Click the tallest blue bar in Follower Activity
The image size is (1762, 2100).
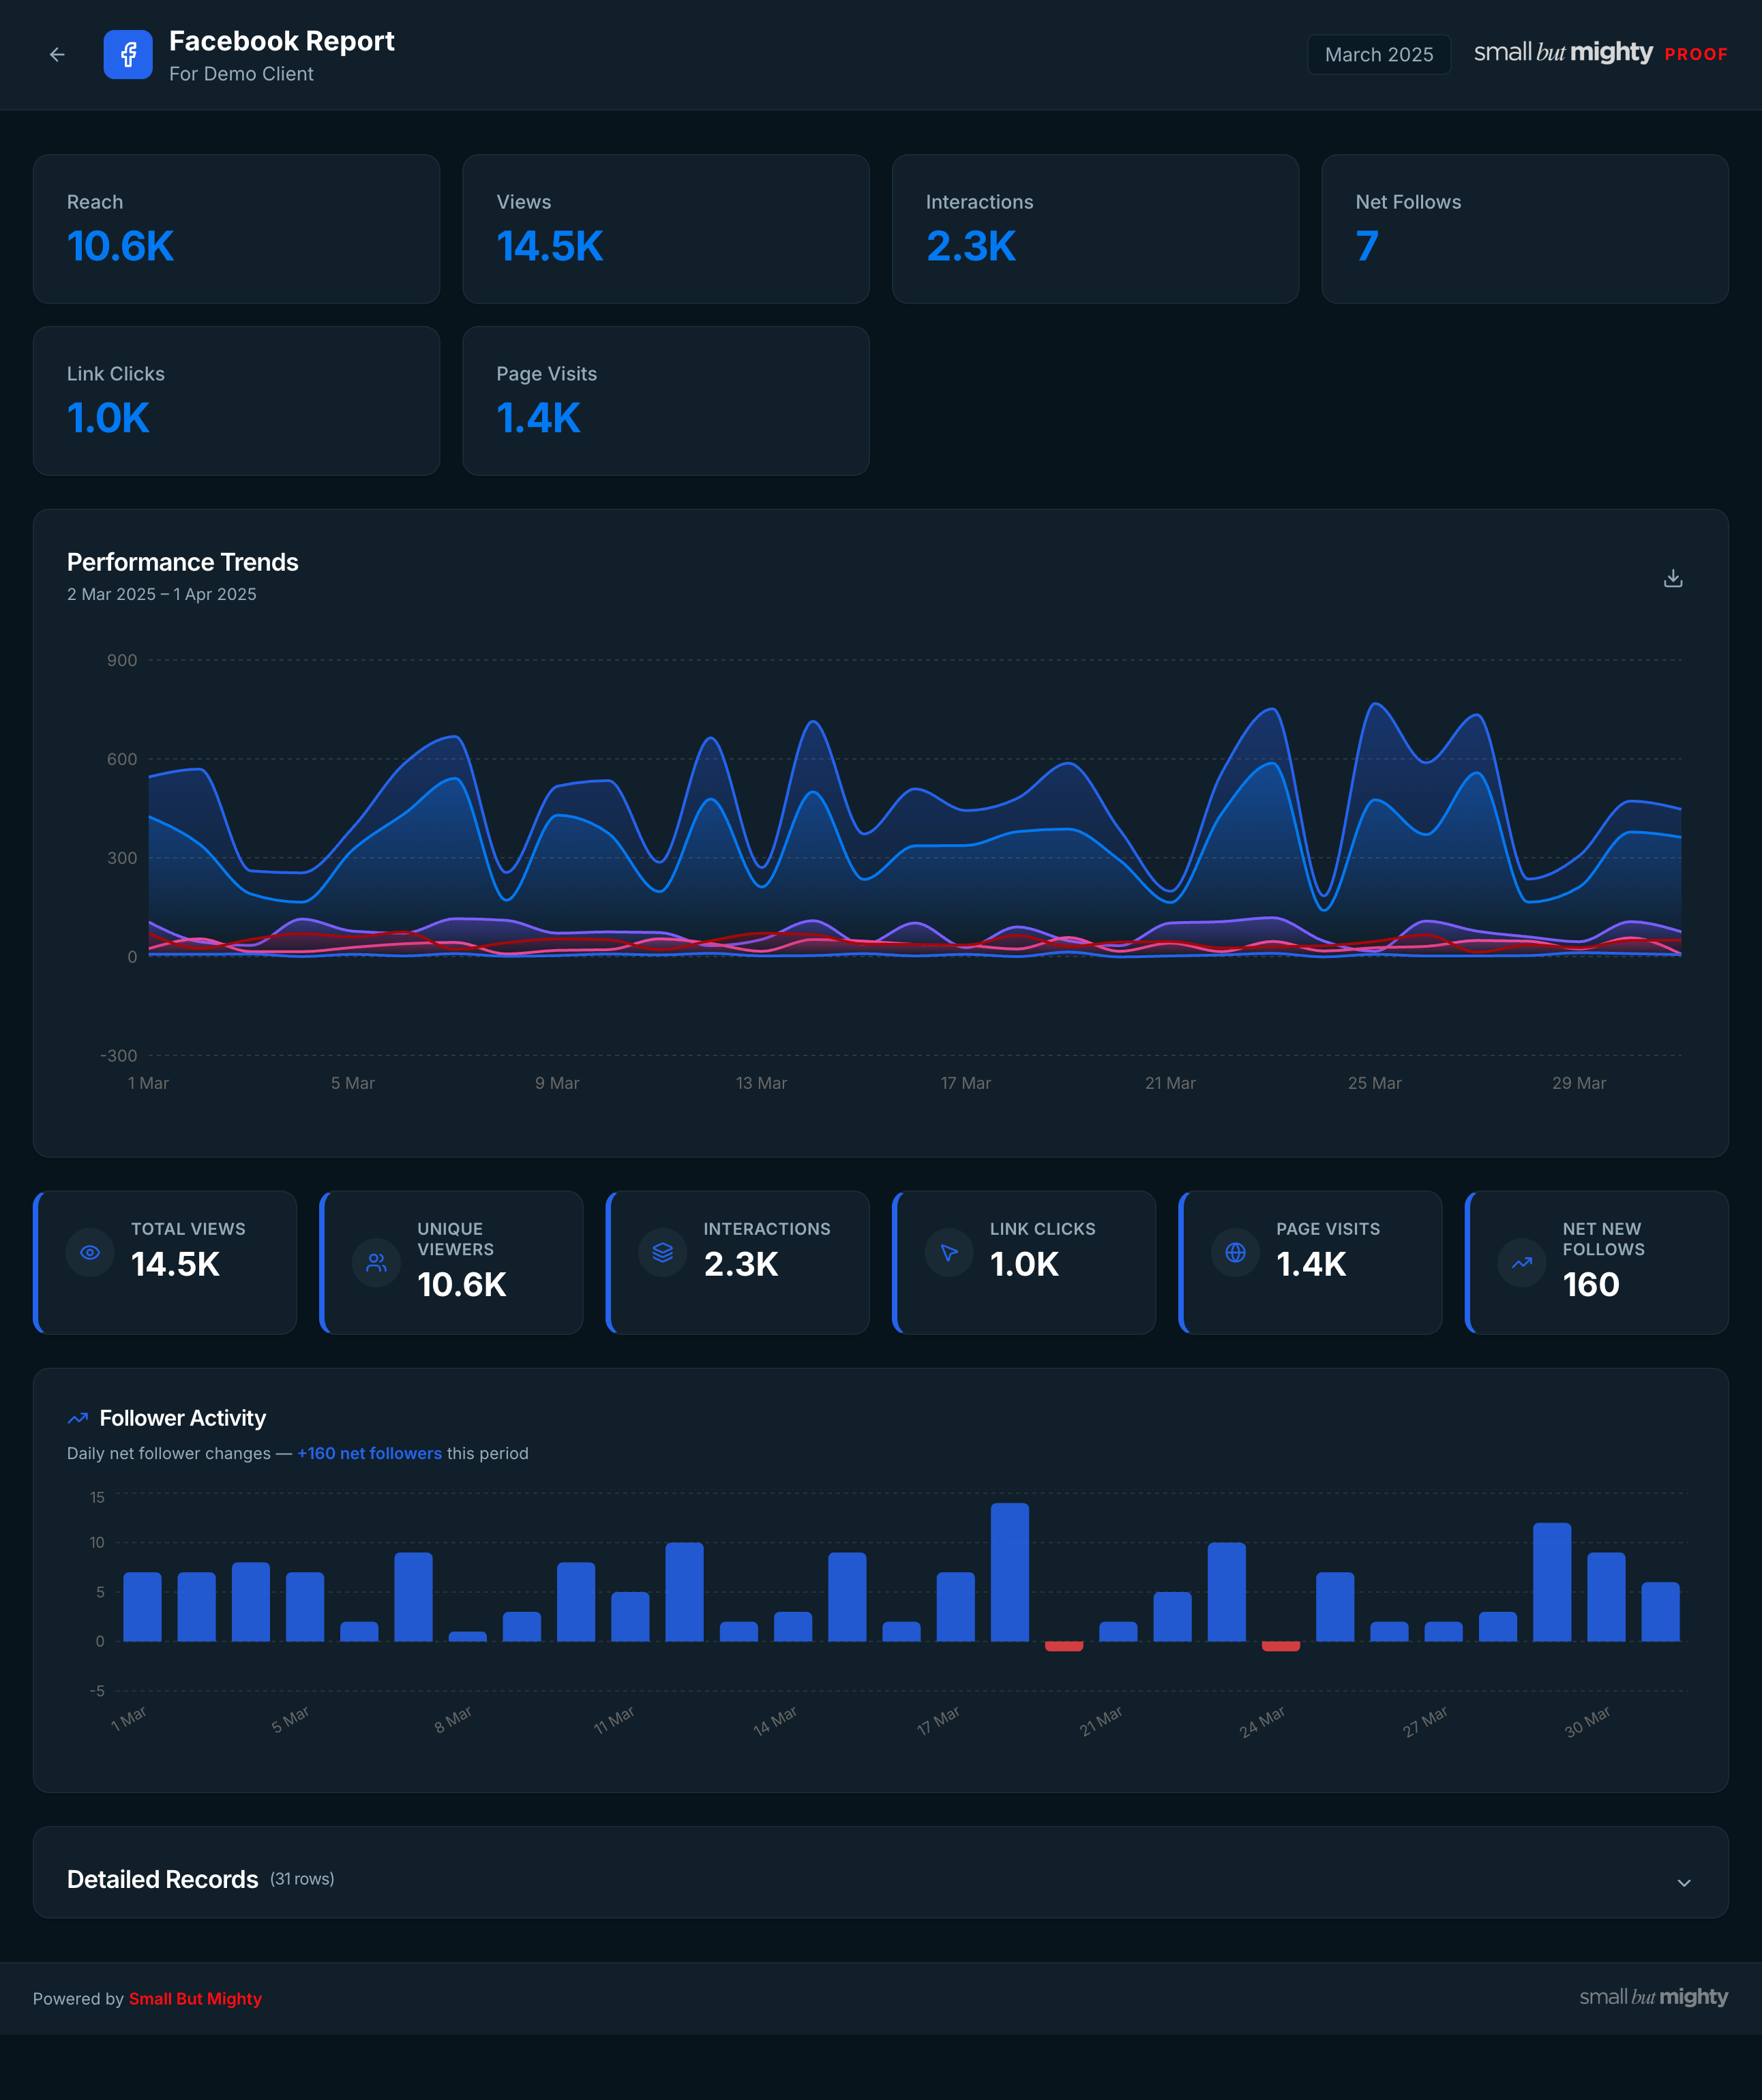tap(1010, 1572)
